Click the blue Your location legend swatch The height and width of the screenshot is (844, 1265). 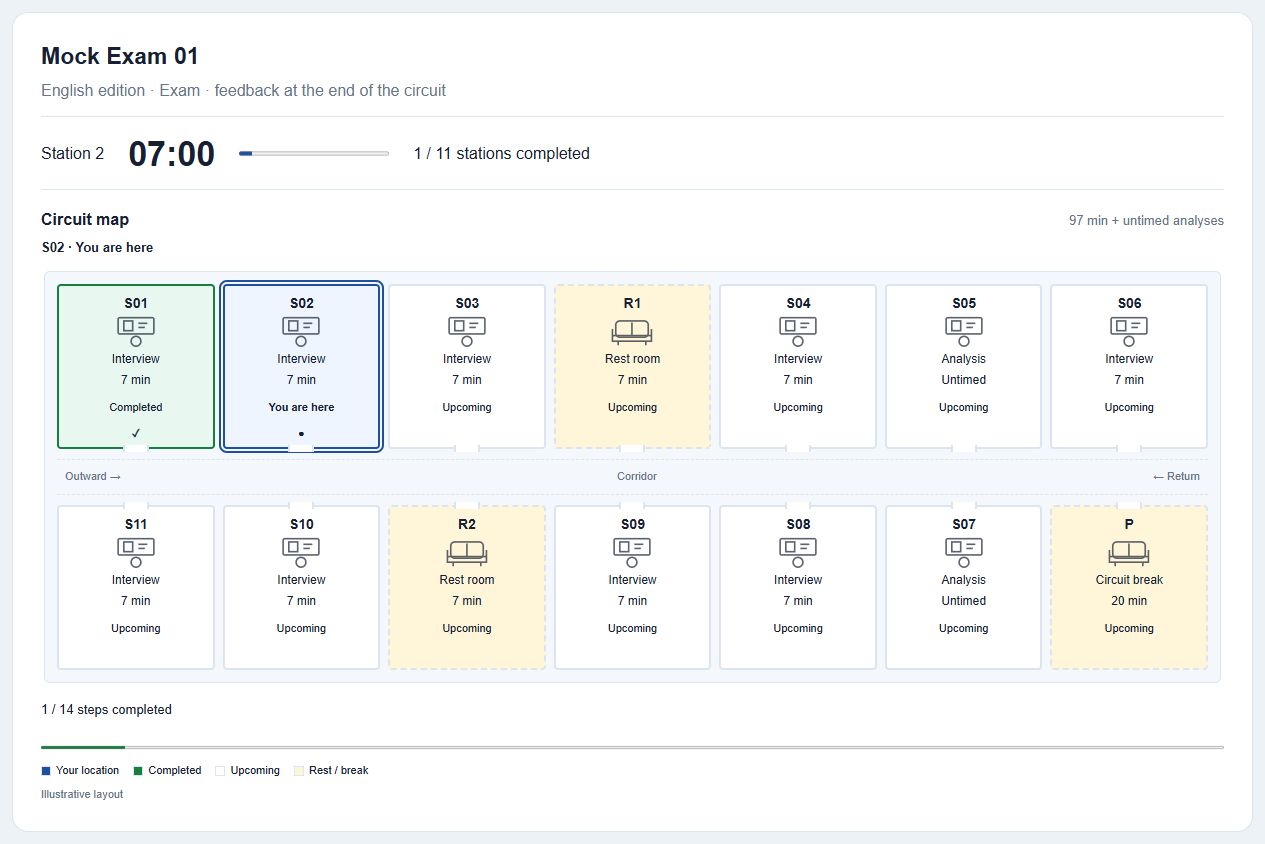[x=45, y=771]
